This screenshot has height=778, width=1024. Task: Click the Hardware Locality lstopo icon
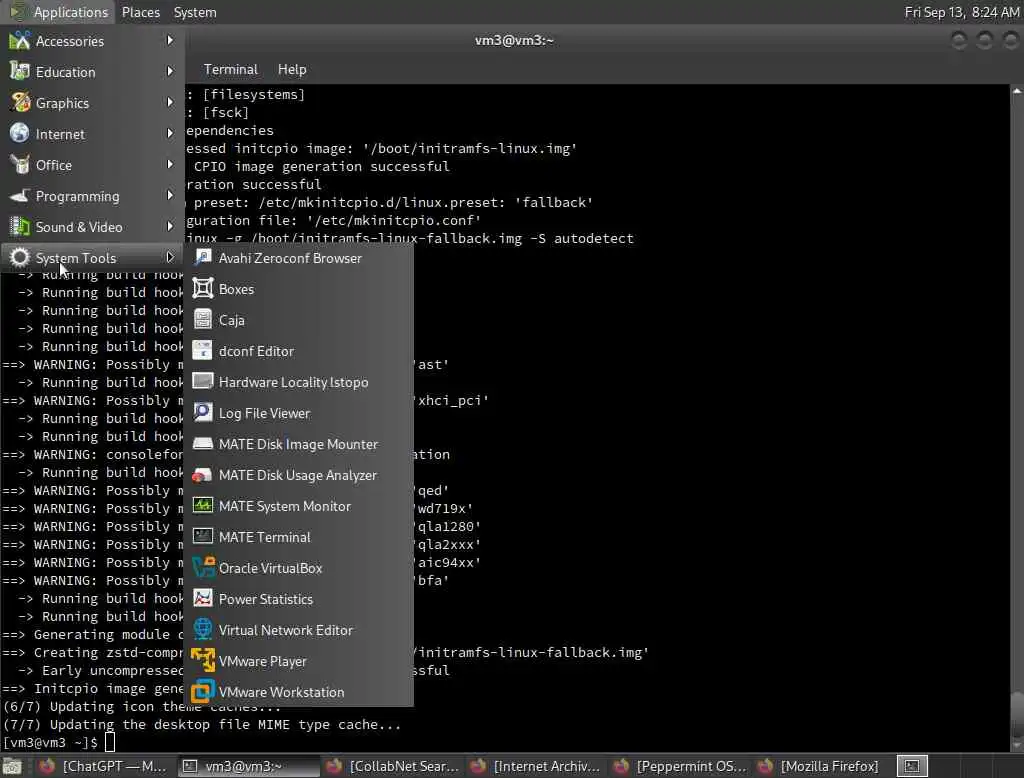point(203,381)
